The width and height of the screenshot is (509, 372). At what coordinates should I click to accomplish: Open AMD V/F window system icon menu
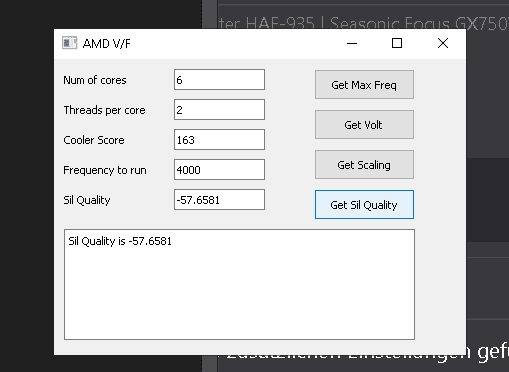tap(69, 43)
